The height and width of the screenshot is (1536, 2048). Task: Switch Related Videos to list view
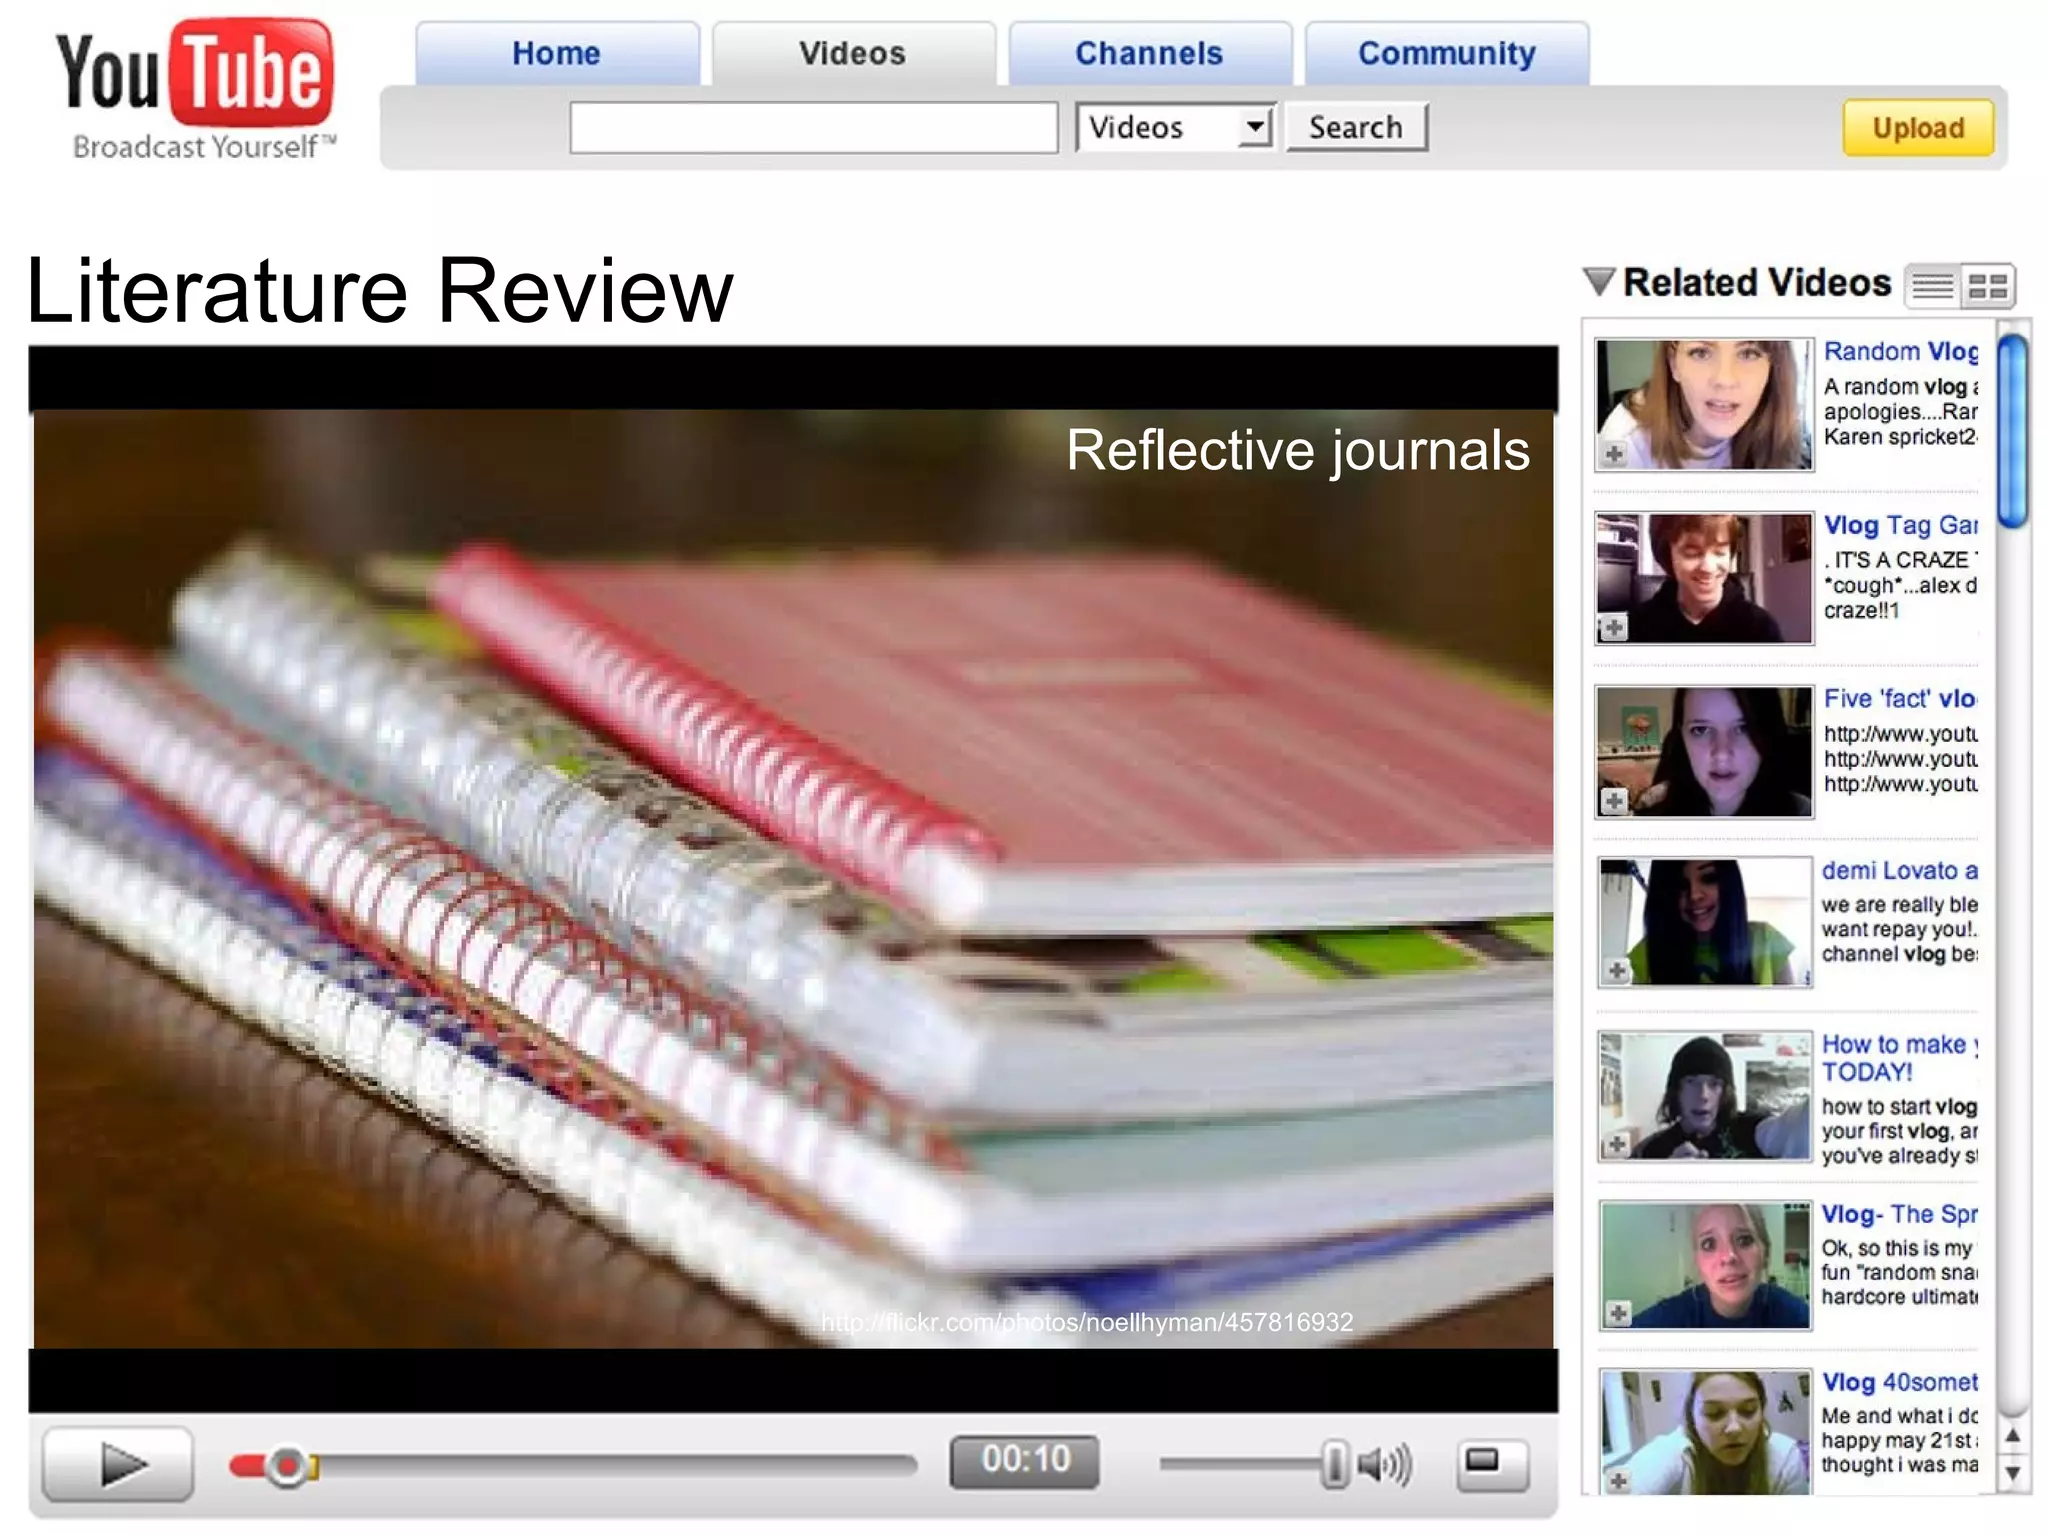[1933, 287]
